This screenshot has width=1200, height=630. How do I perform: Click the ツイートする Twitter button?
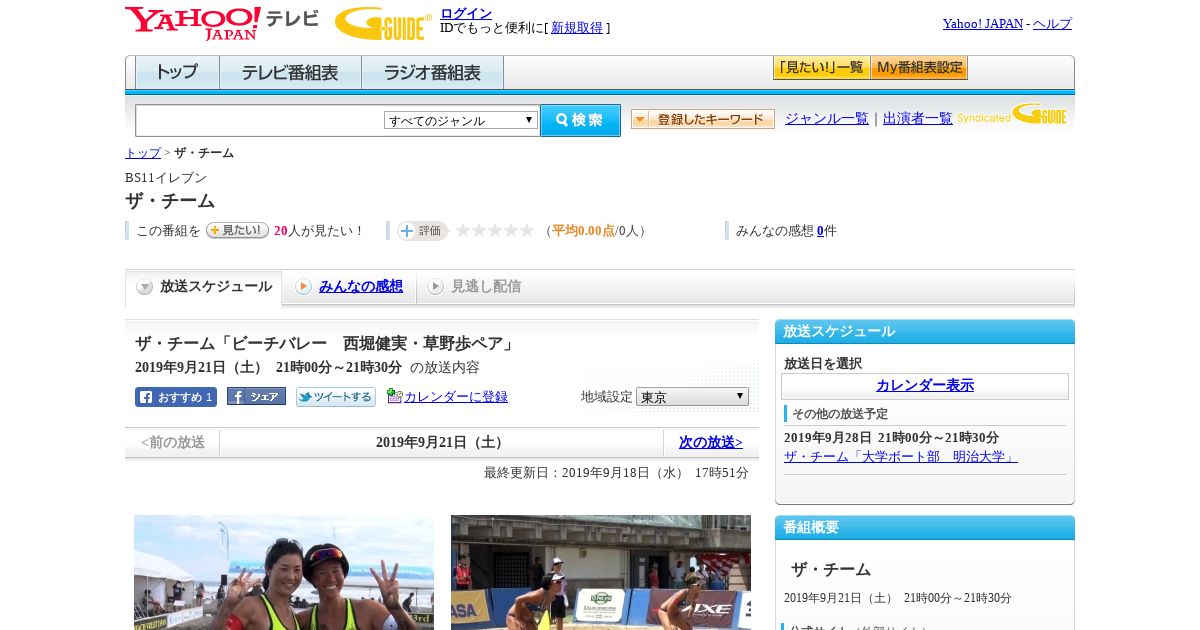pyautogui.click(x=336, y=397)
